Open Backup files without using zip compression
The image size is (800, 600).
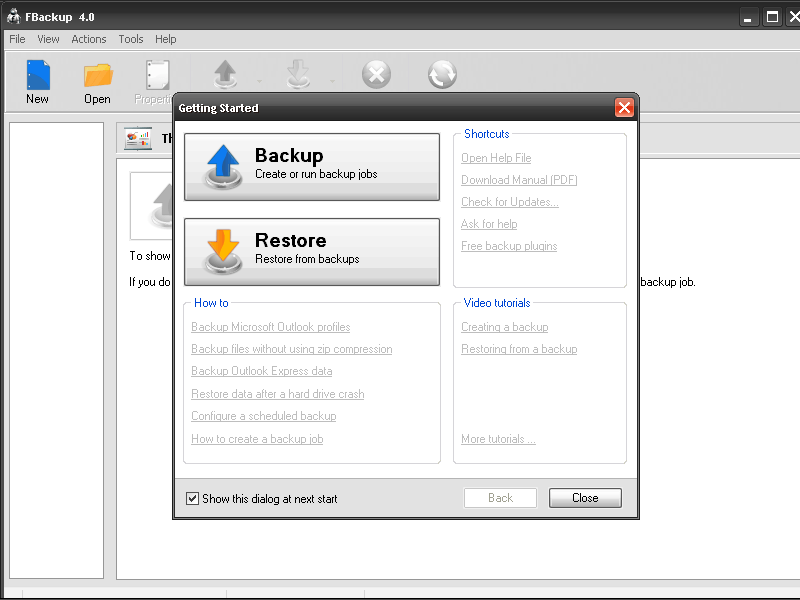coord(291,349)
